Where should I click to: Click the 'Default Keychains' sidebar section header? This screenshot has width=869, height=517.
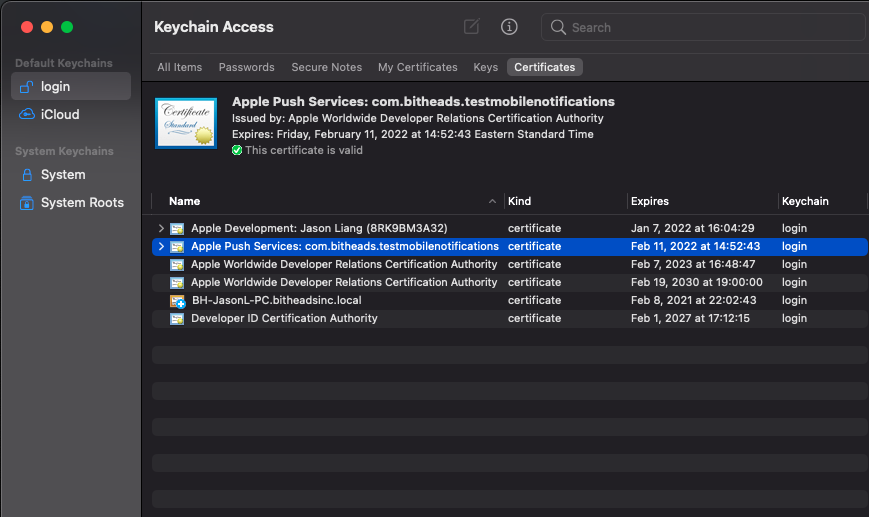click(x=64, y=63)
